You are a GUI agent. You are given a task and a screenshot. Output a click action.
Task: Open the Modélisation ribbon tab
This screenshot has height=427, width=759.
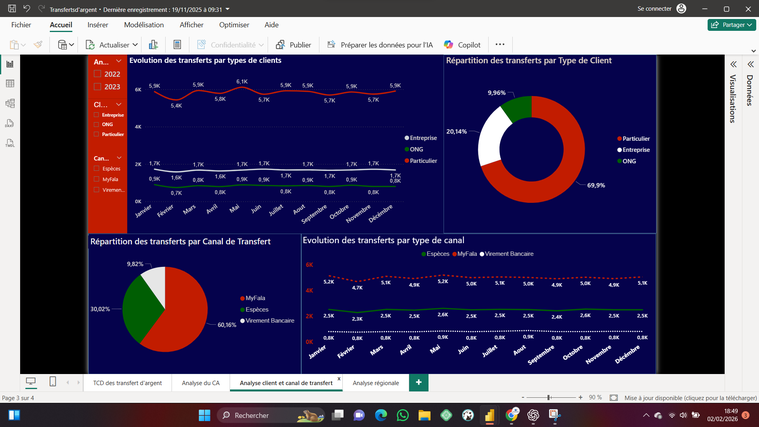144,25
